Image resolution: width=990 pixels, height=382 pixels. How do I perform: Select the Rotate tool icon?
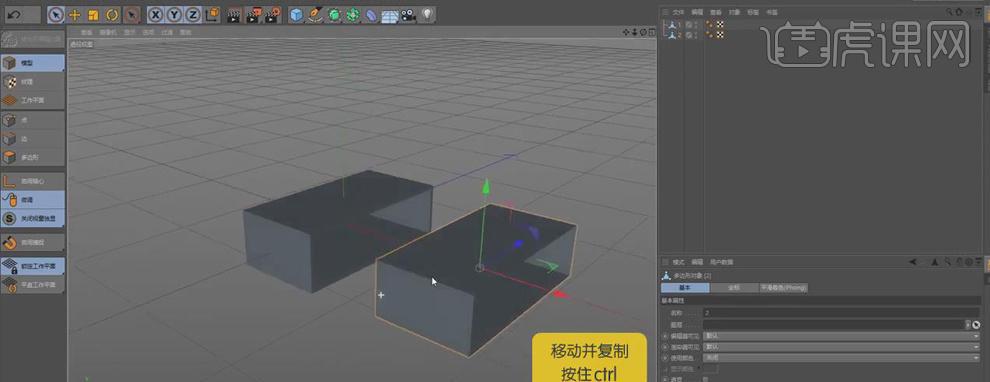(112, 14)
